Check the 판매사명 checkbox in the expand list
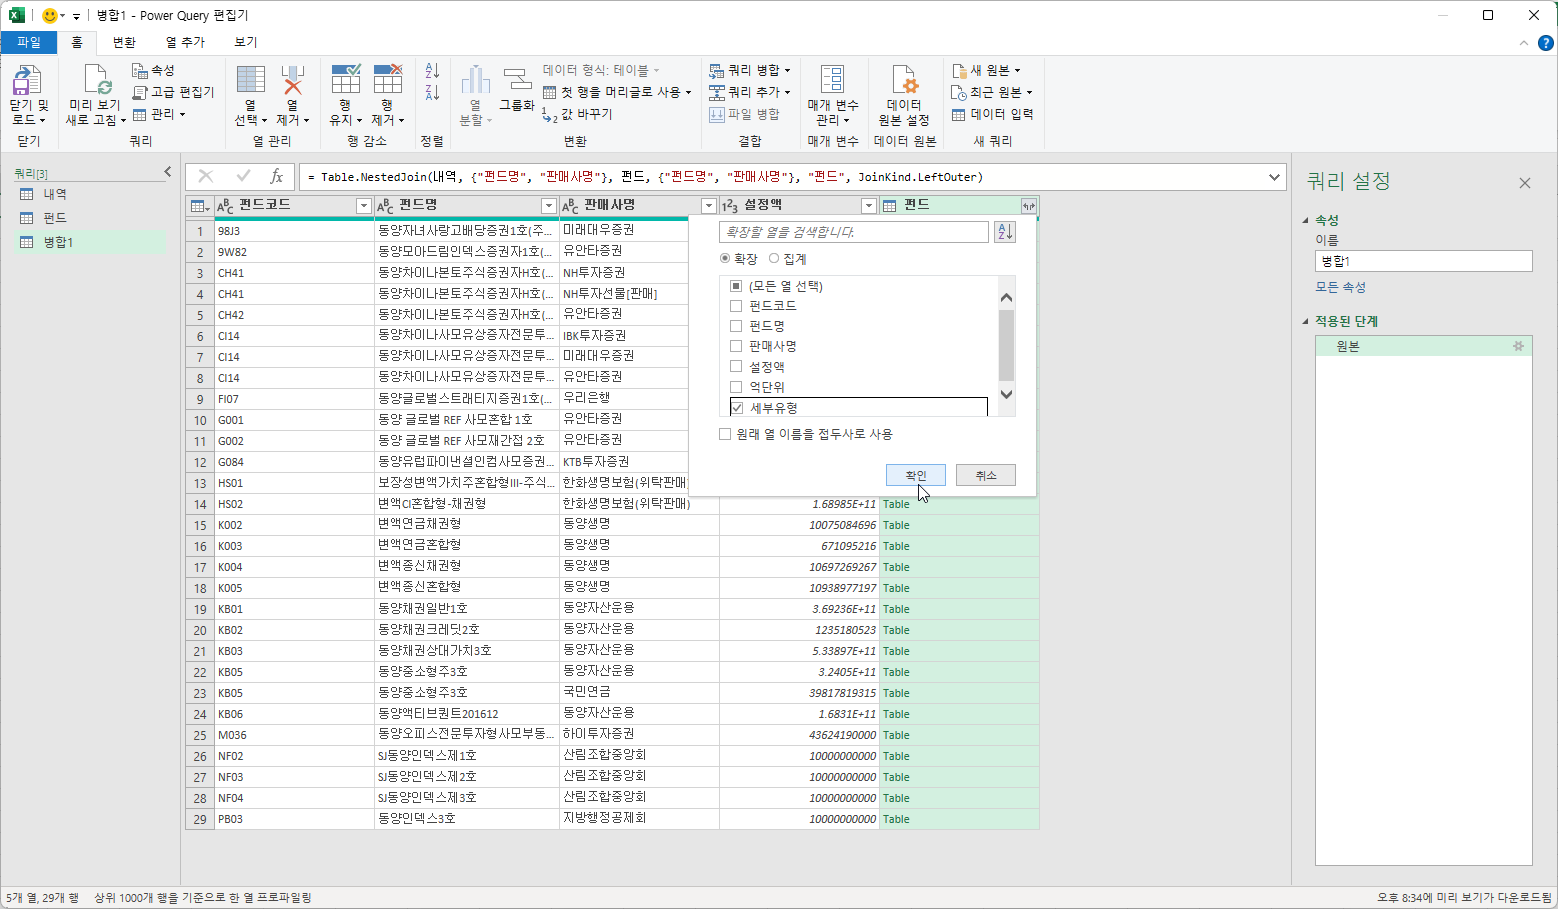This screenshot has width=1558, height=909. [736, 346]
